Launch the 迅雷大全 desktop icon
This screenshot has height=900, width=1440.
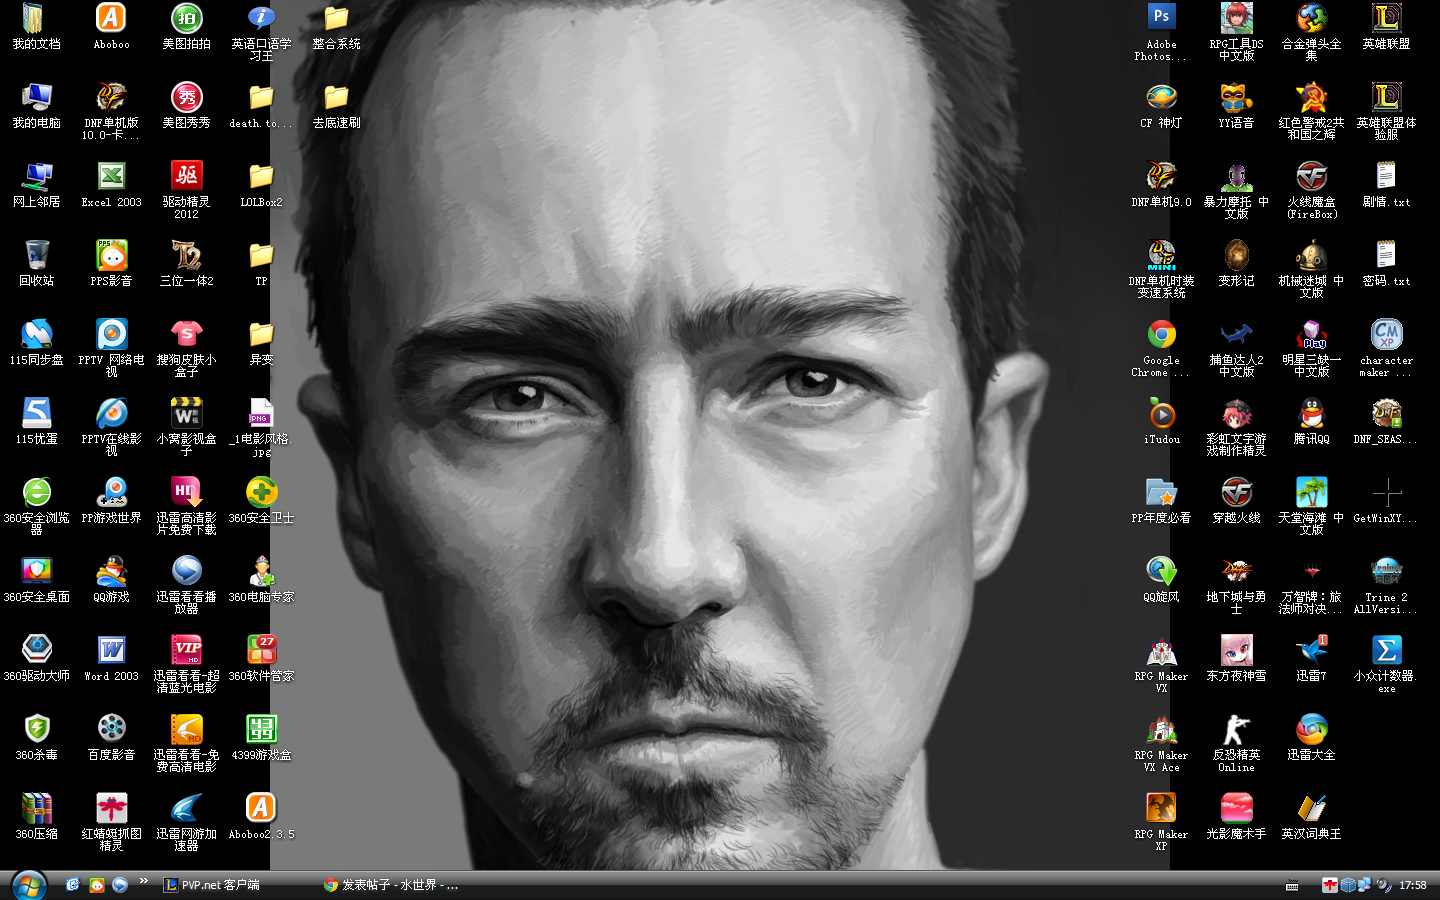point(1311,737)
